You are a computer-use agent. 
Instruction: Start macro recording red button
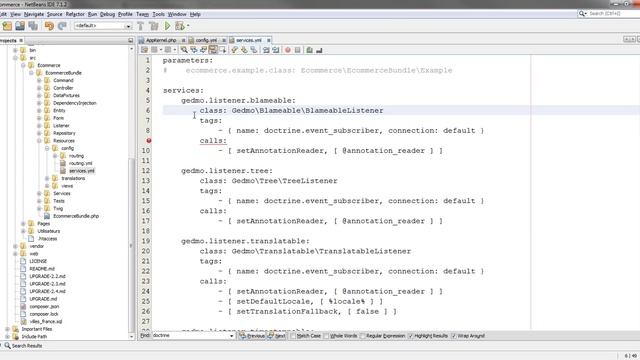click(x=288, y=50)
